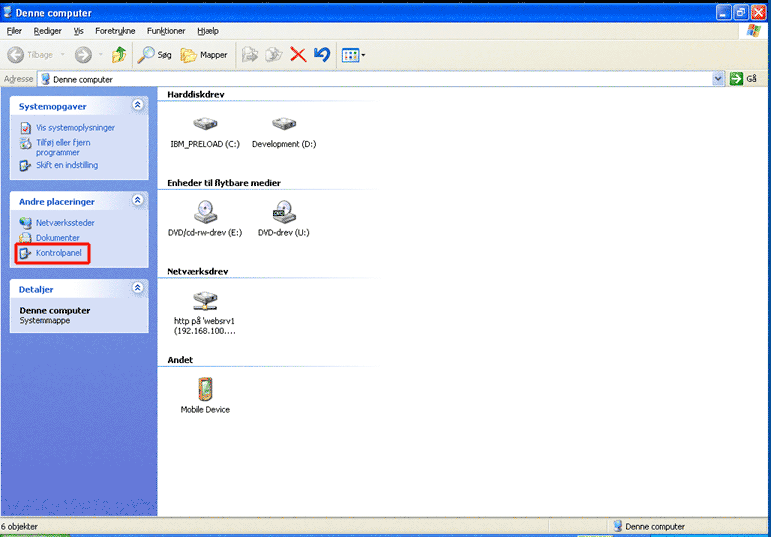
Task: Click the Skift en indstilling icon
Action: click(26, 166)
